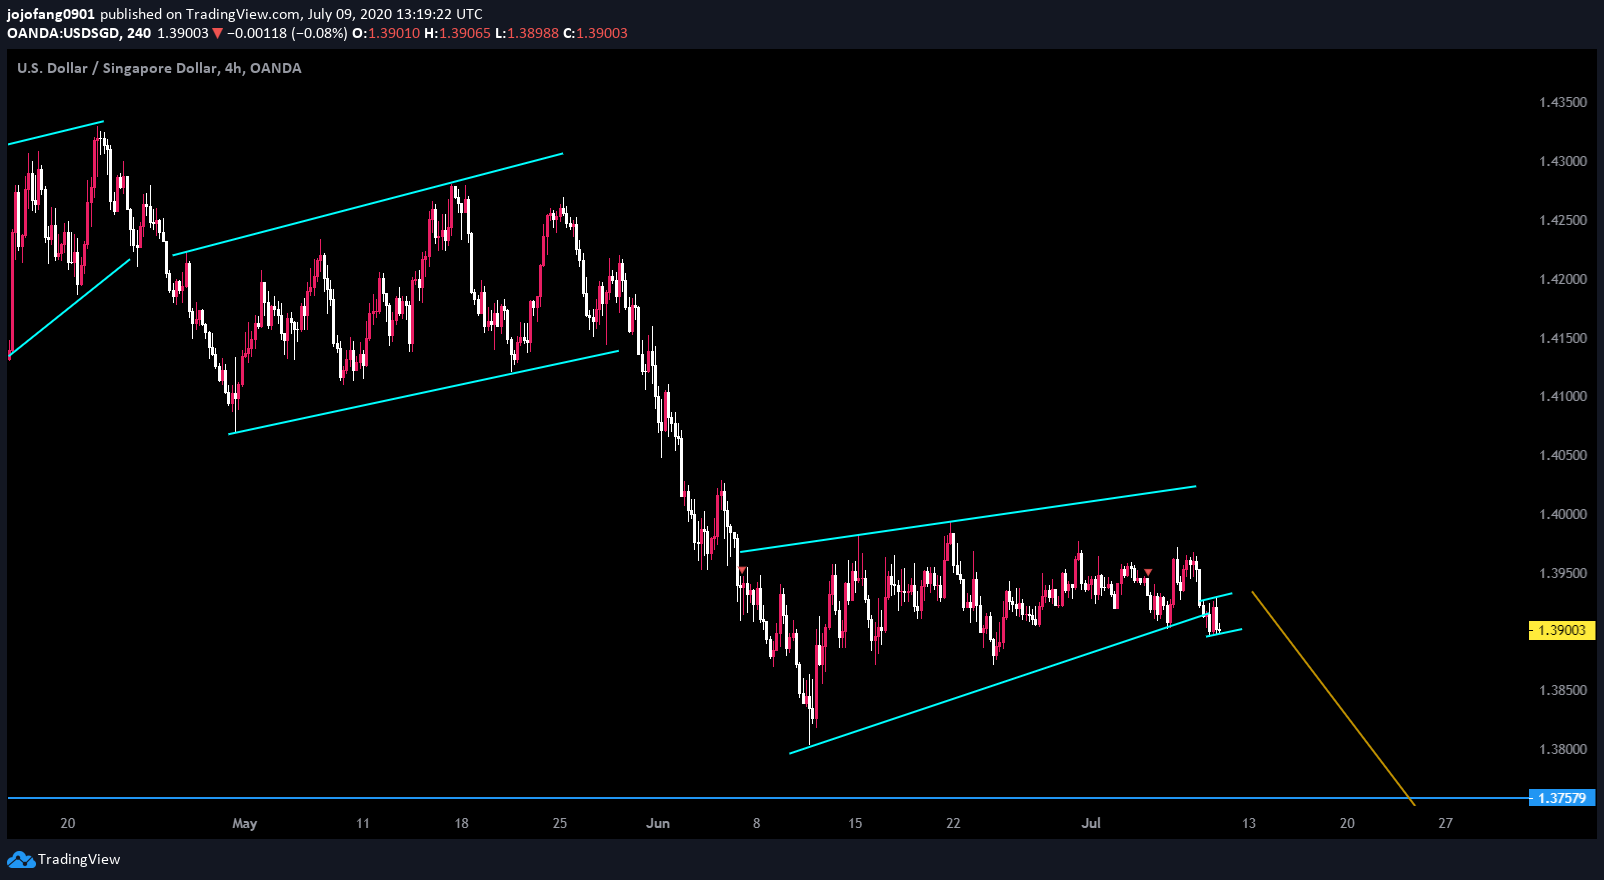Screen dimensions: 1604x880
Task: Click the date 13 on time axis
Action: (x=1249, y=823)
